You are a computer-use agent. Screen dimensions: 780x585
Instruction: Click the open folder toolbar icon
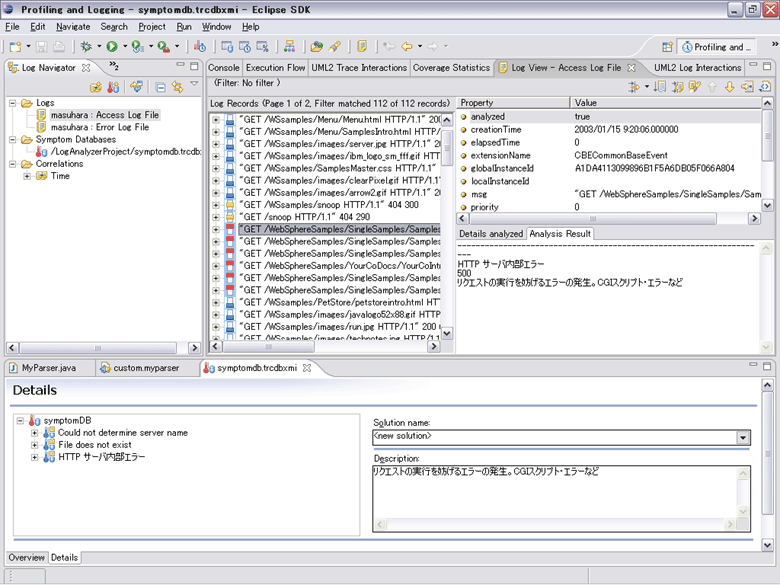point(316,47)
